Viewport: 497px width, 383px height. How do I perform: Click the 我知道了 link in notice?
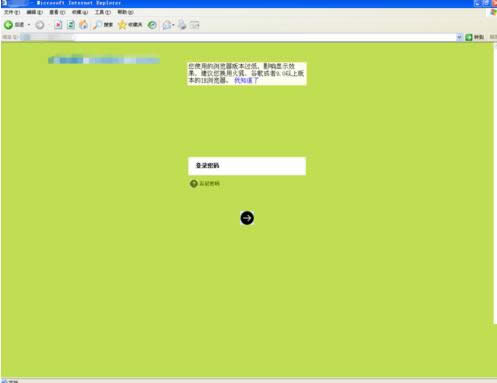[x=246, y=80]
